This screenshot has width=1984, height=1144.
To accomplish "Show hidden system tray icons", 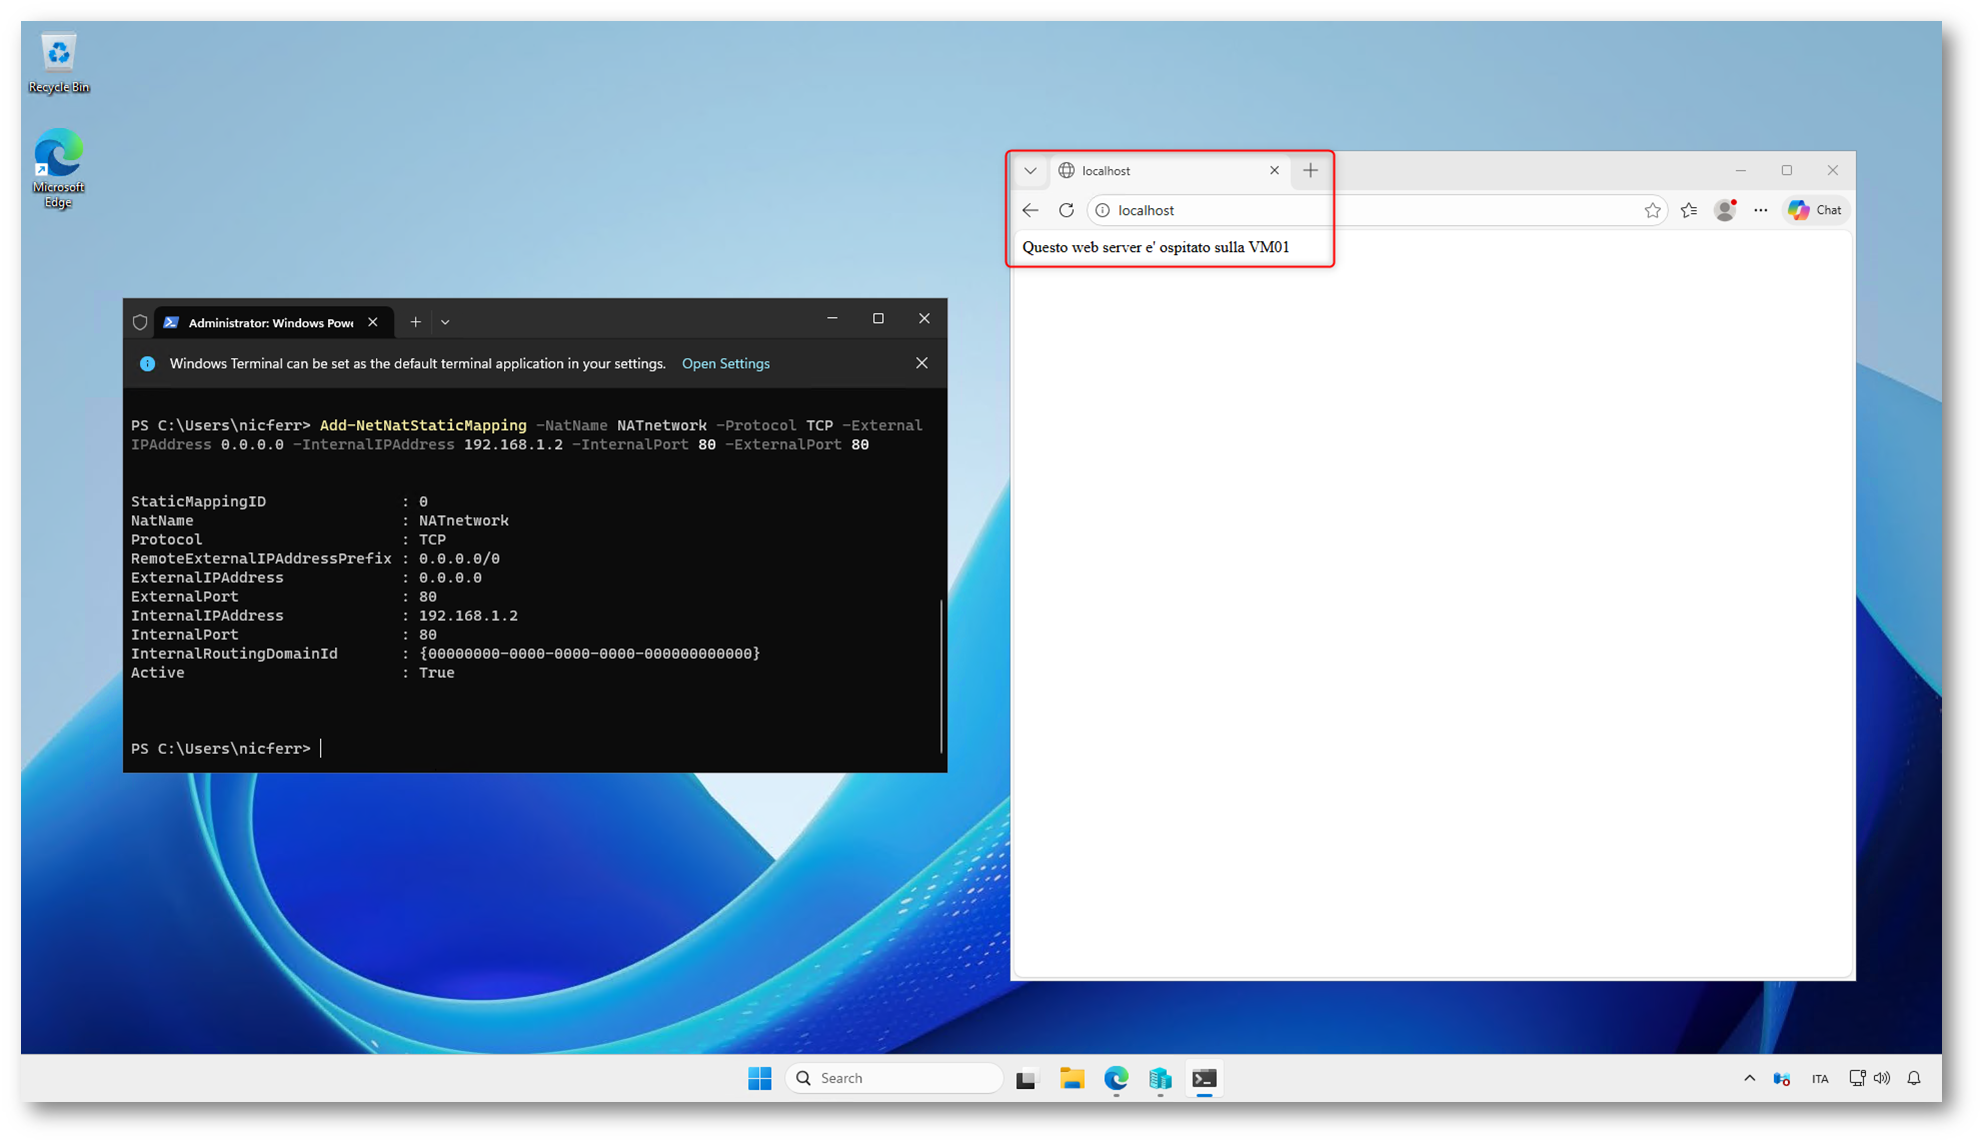I will click(x=1749, y=1078).
